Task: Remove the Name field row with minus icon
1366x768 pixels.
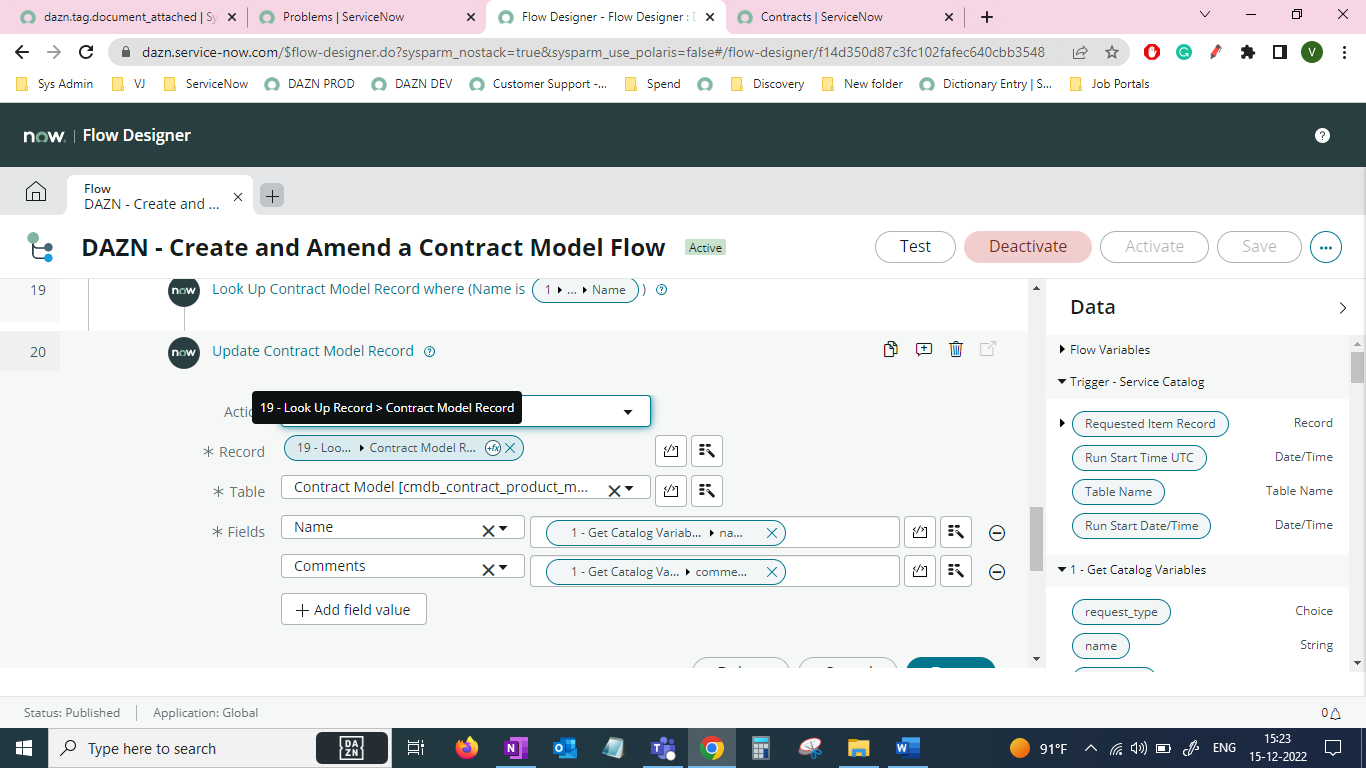Action: point(997,533)
